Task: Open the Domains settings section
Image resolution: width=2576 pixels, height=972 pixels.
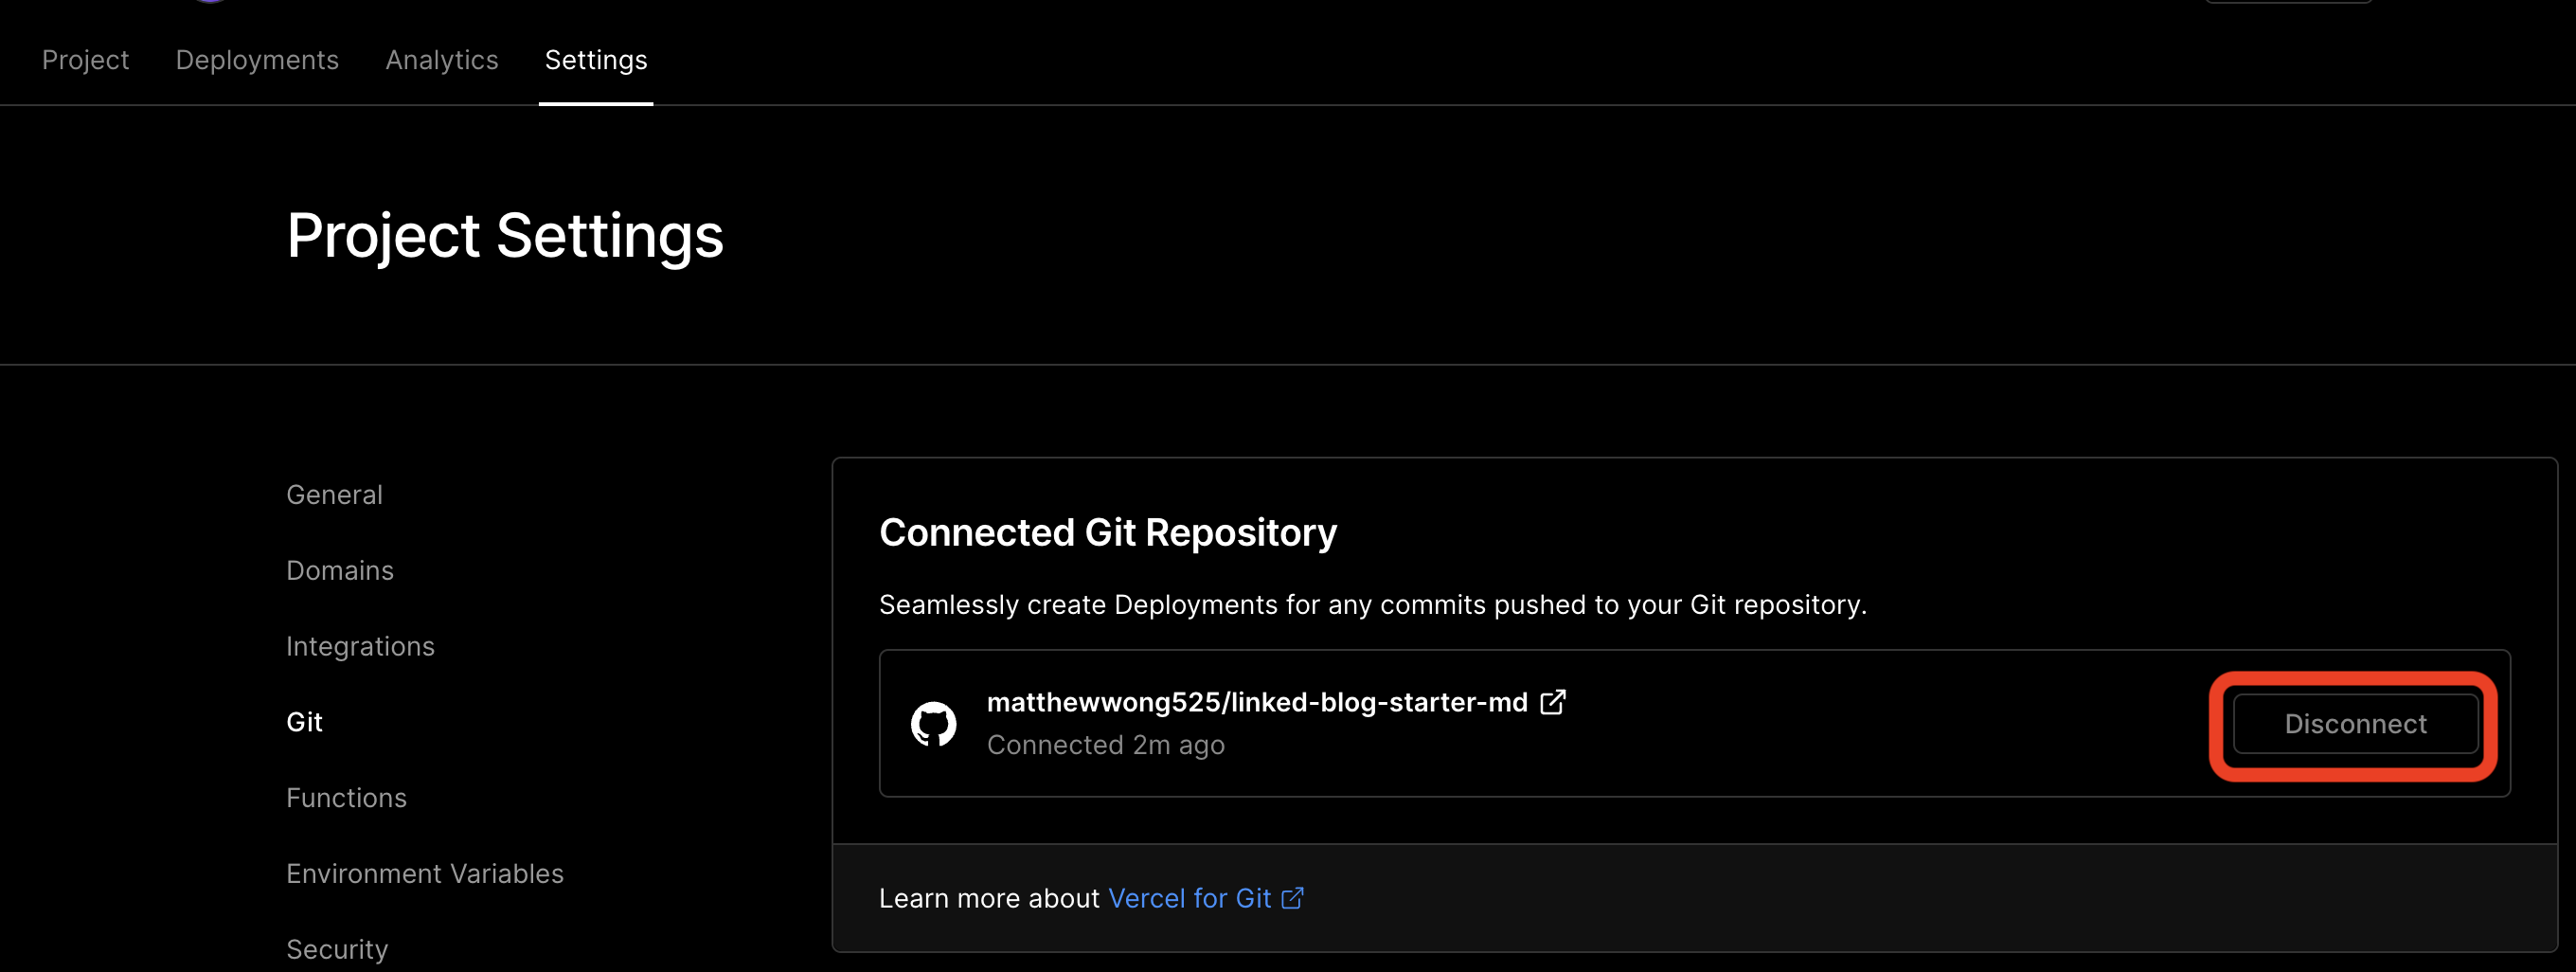Action: click(340, 570)
